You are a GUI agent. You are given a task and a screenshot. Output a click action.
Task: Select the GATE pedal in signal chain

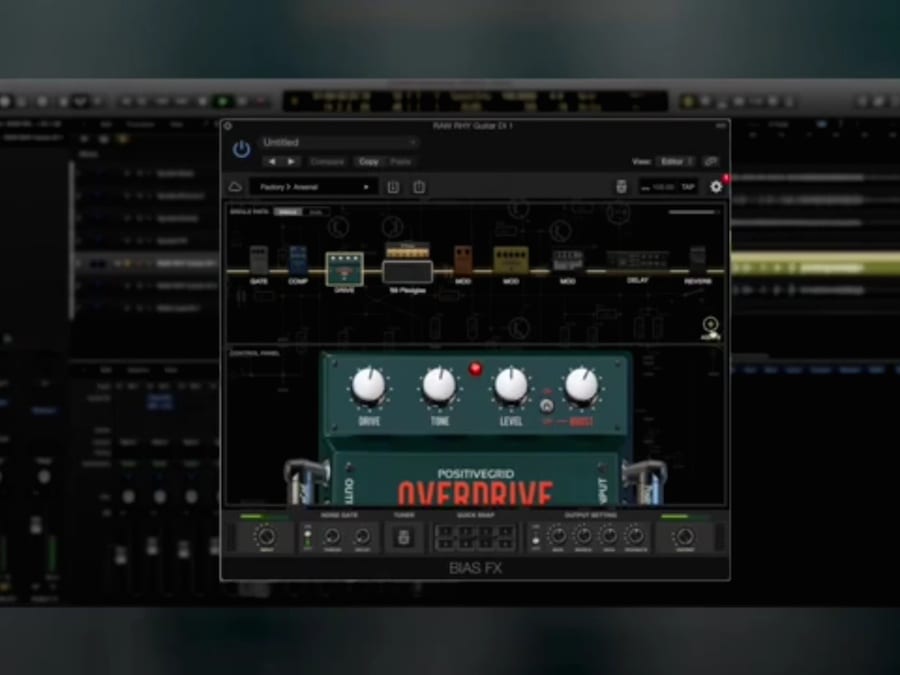coord(259,260)
